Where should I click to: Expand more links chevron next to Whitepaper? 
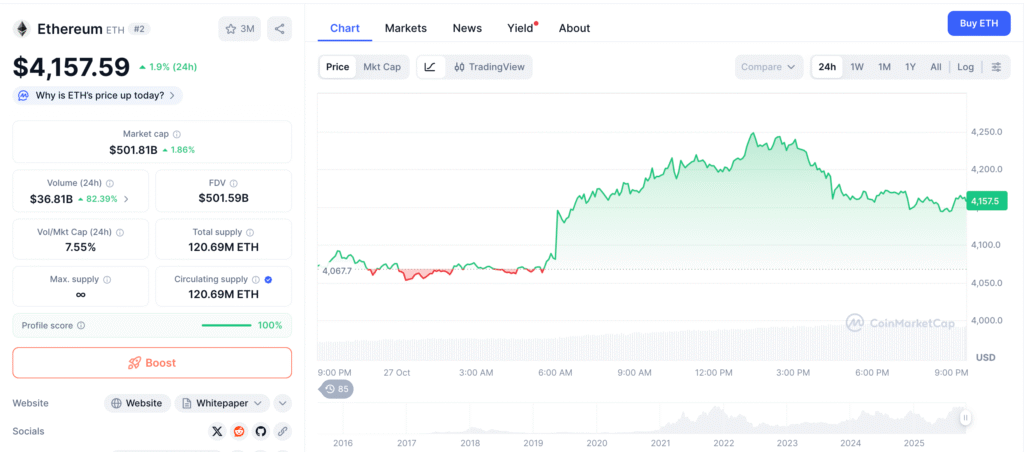[x=283, y=403]
